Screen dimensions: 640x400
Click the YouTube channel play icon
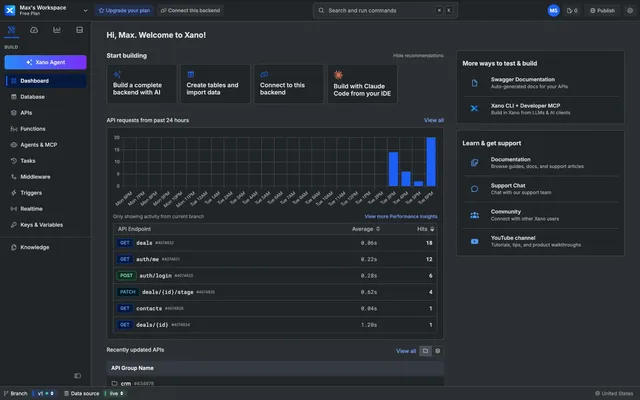pyautogui.click(x=474, y=241)
